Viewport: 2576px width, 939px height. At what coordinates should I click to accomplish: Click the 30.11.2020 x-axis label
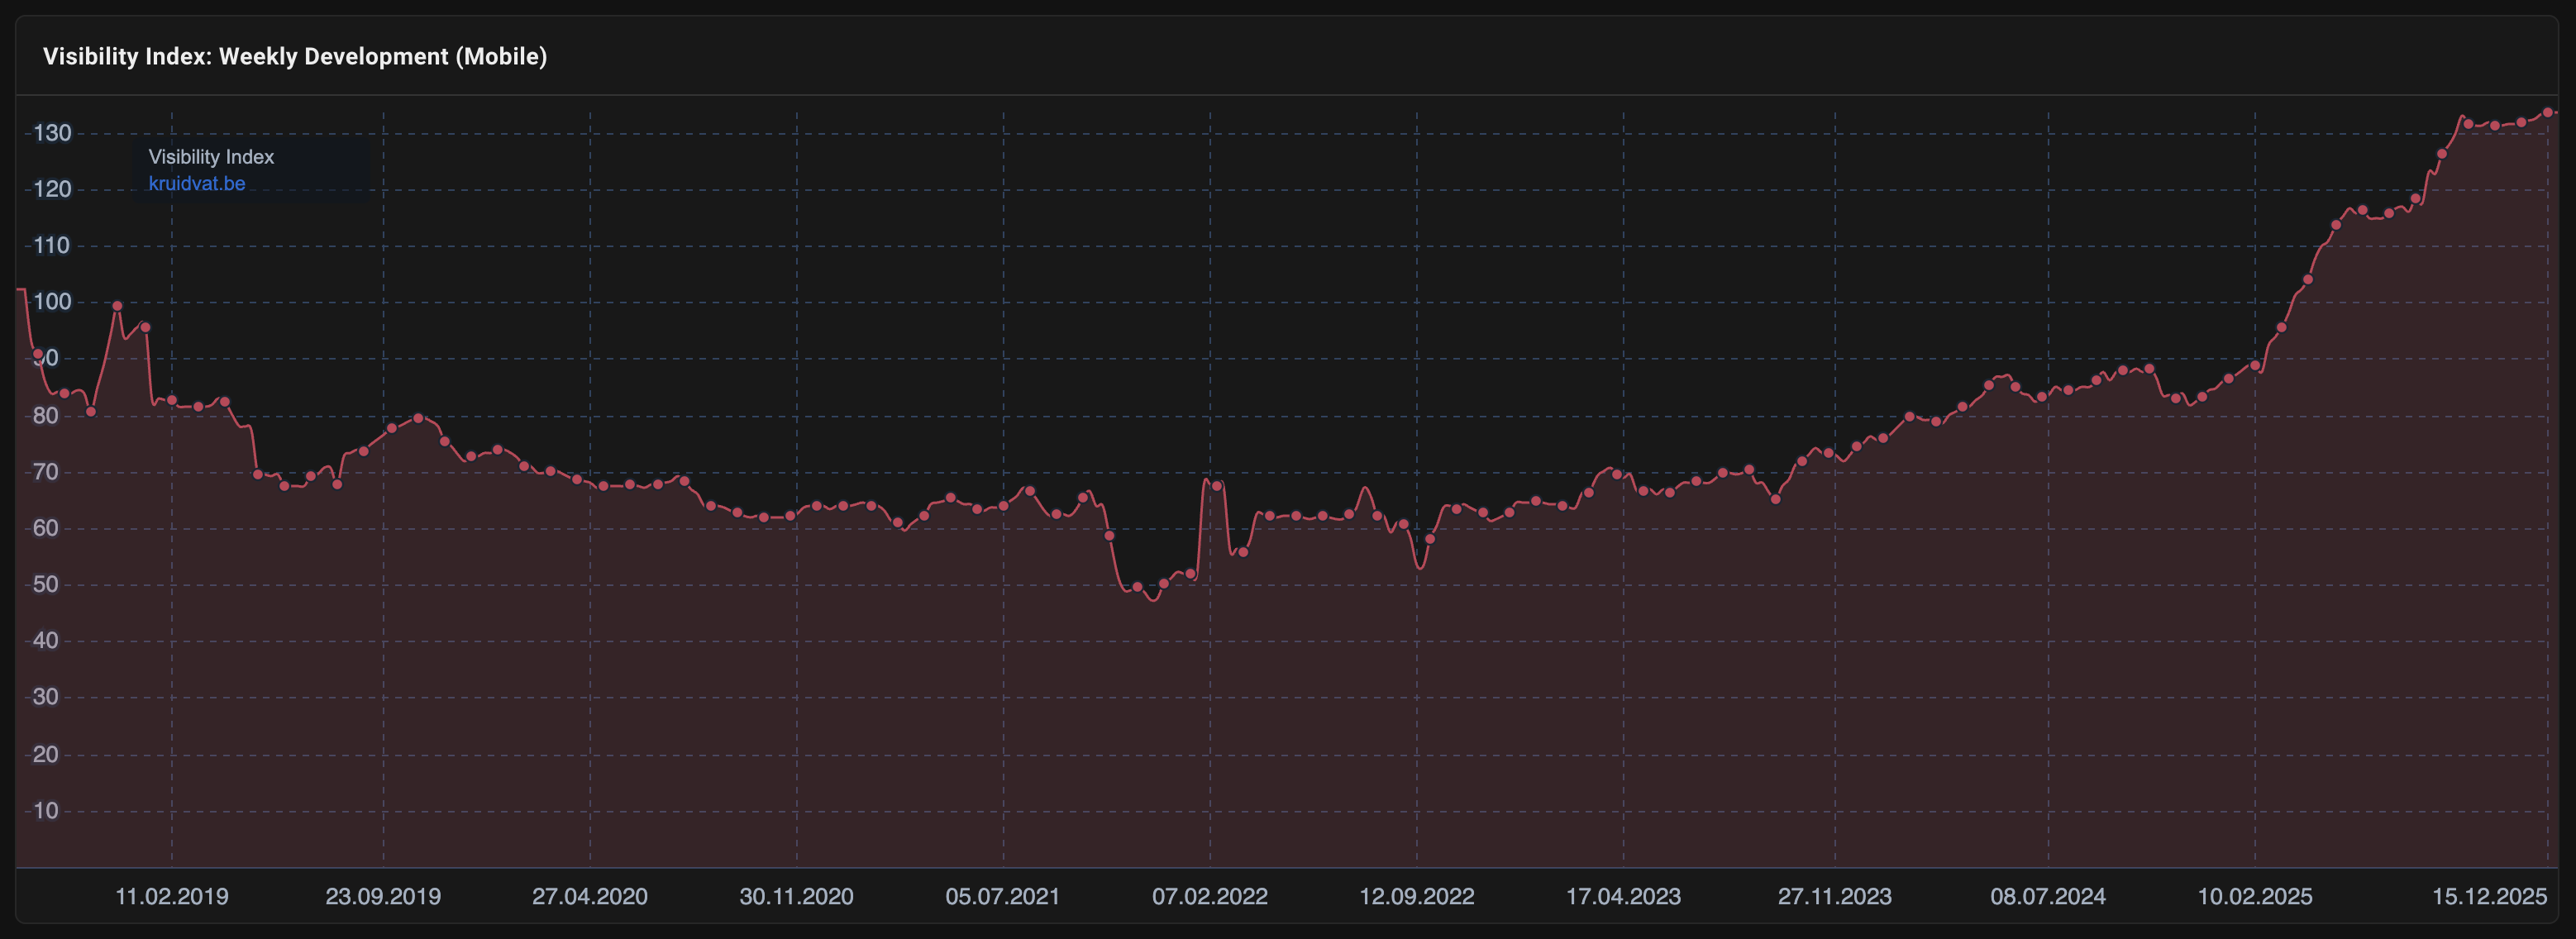click(x=796, y=896)
